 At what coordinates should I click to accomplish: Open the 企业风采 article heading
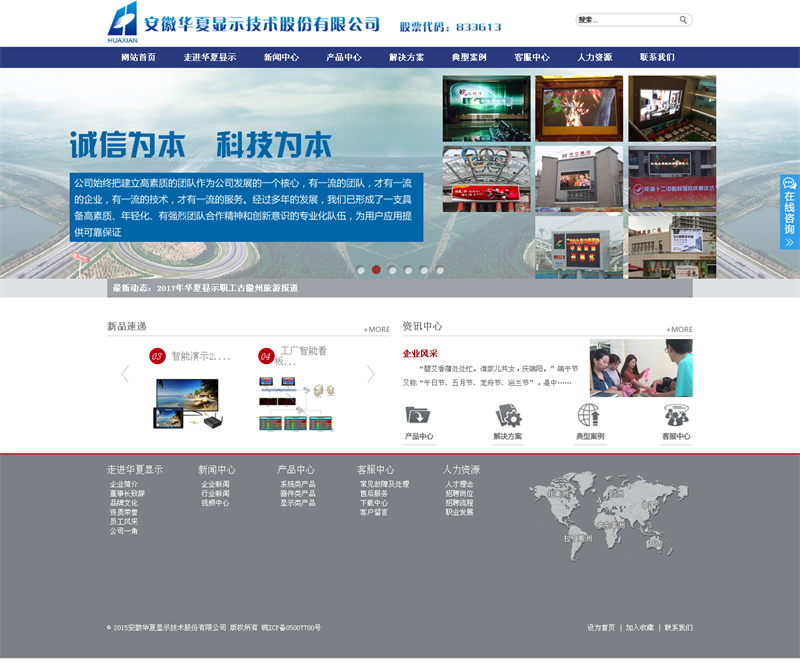pyautogui.click(x=420, y=354)
